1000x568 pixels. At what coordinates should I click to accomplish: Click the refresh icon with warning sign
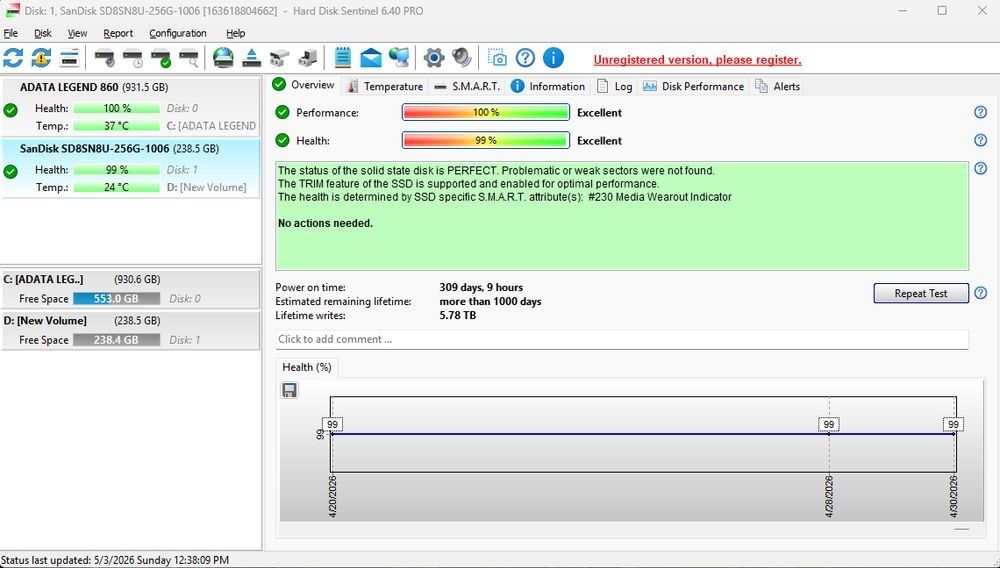(41, 58)
